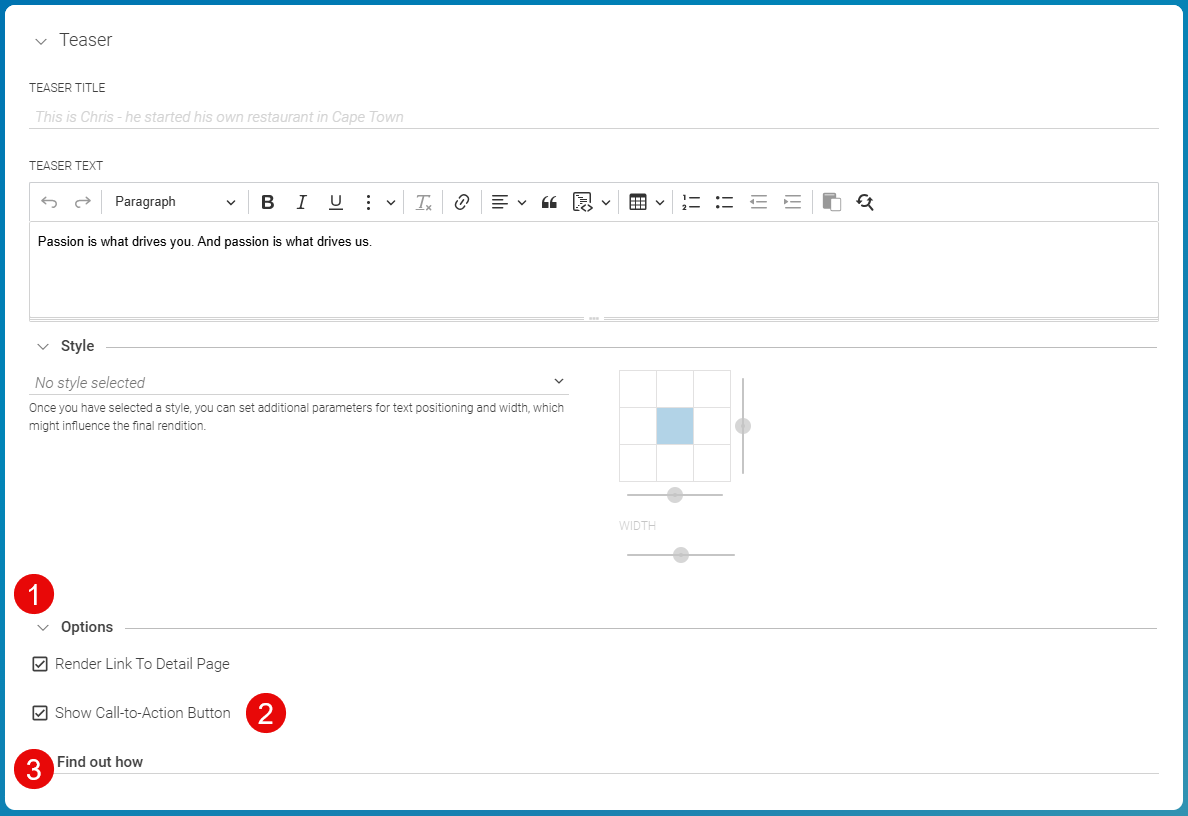Open the style selection dropdown under Style
Image resolution: width=1188 pixels, height=816 pixels.
tap(558, 381)
